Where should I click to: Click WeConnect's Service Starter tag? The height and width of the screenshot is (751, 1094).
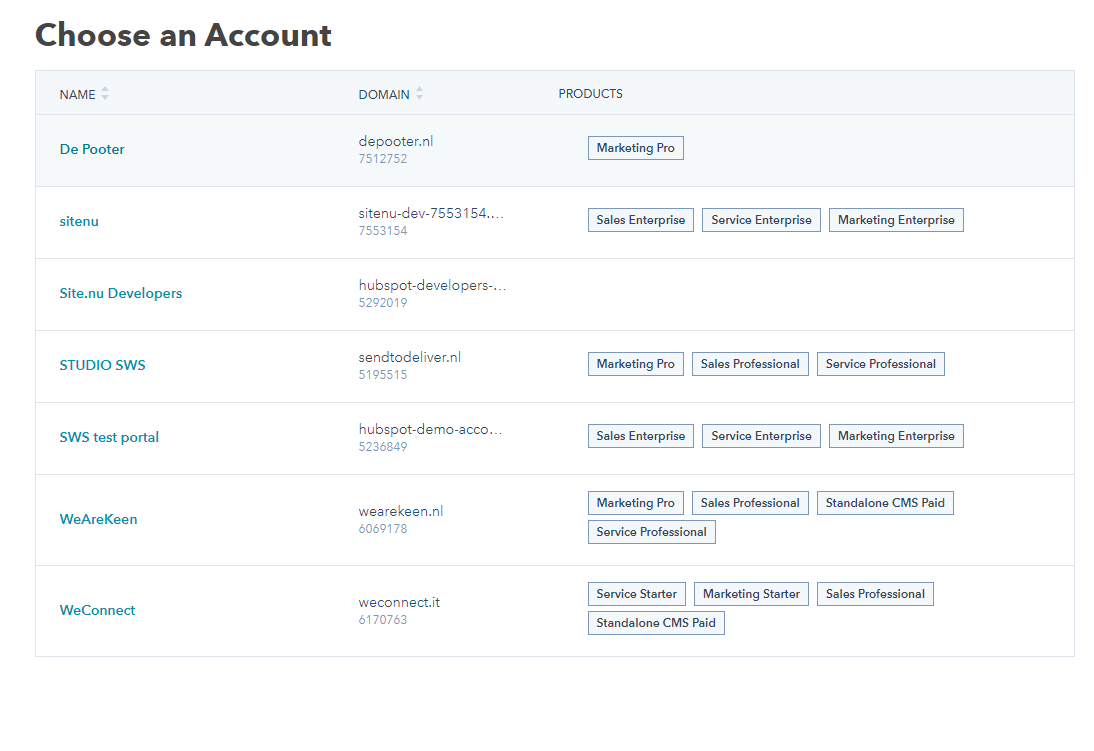click(636, 594)
